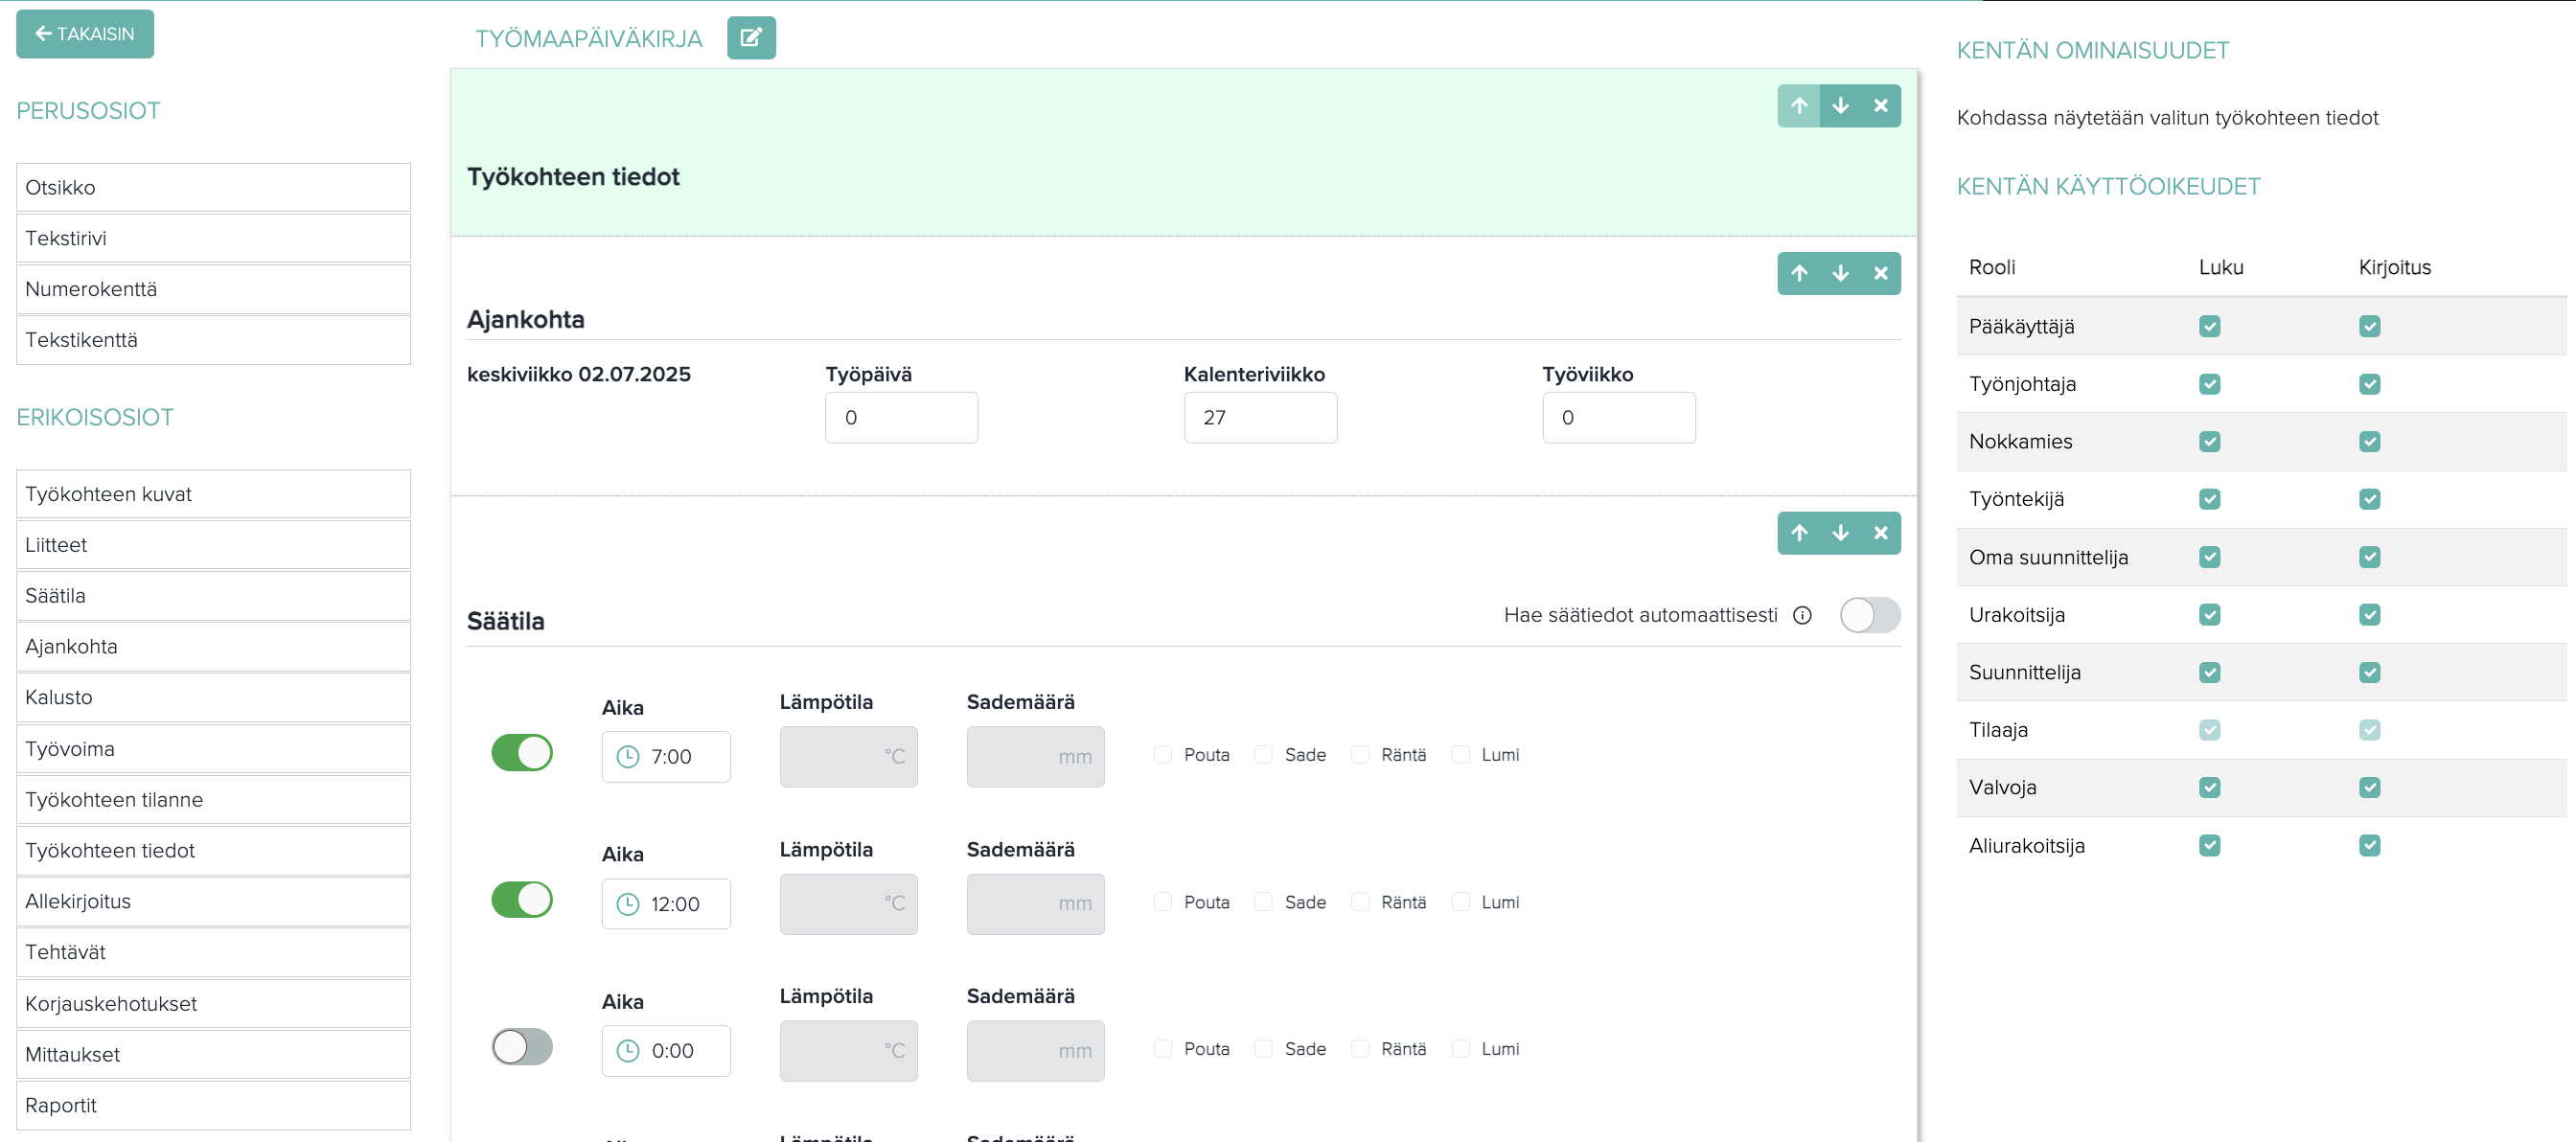Screen dimensions: 2576x1142
Task: Uncheck Luku permission for Suunnittelija
Action: (x=2210, y=672)
